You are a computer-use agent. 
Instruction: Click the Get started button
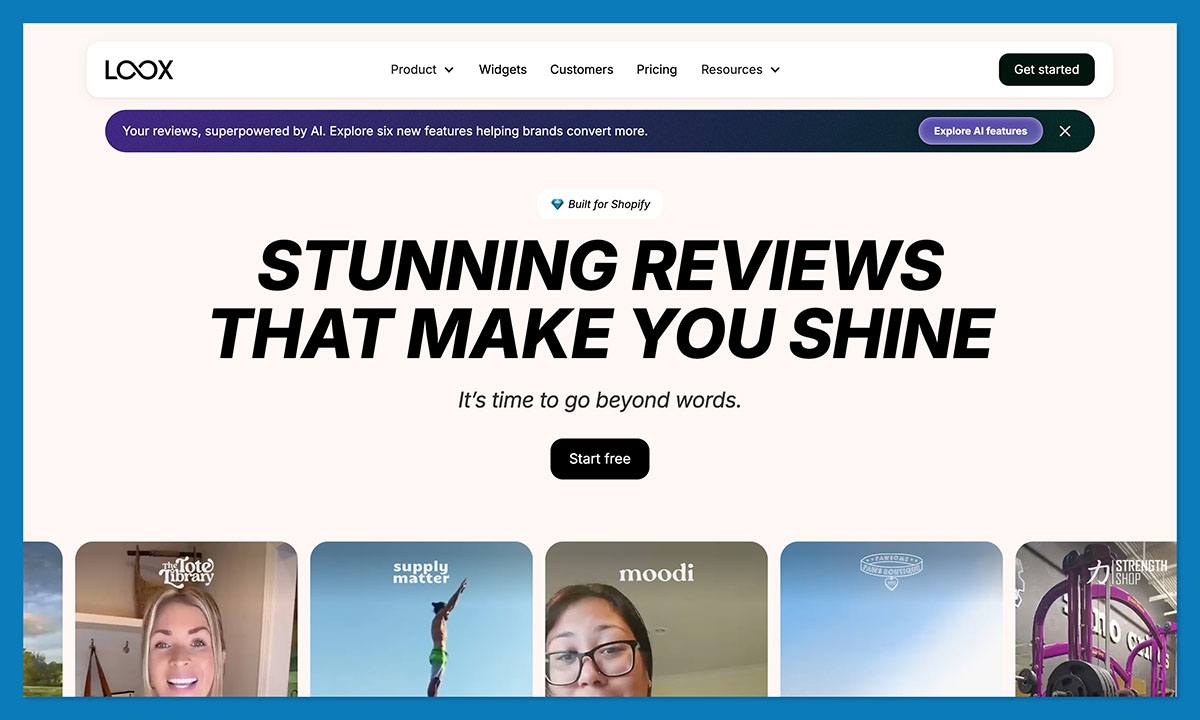coord(1046,69)
